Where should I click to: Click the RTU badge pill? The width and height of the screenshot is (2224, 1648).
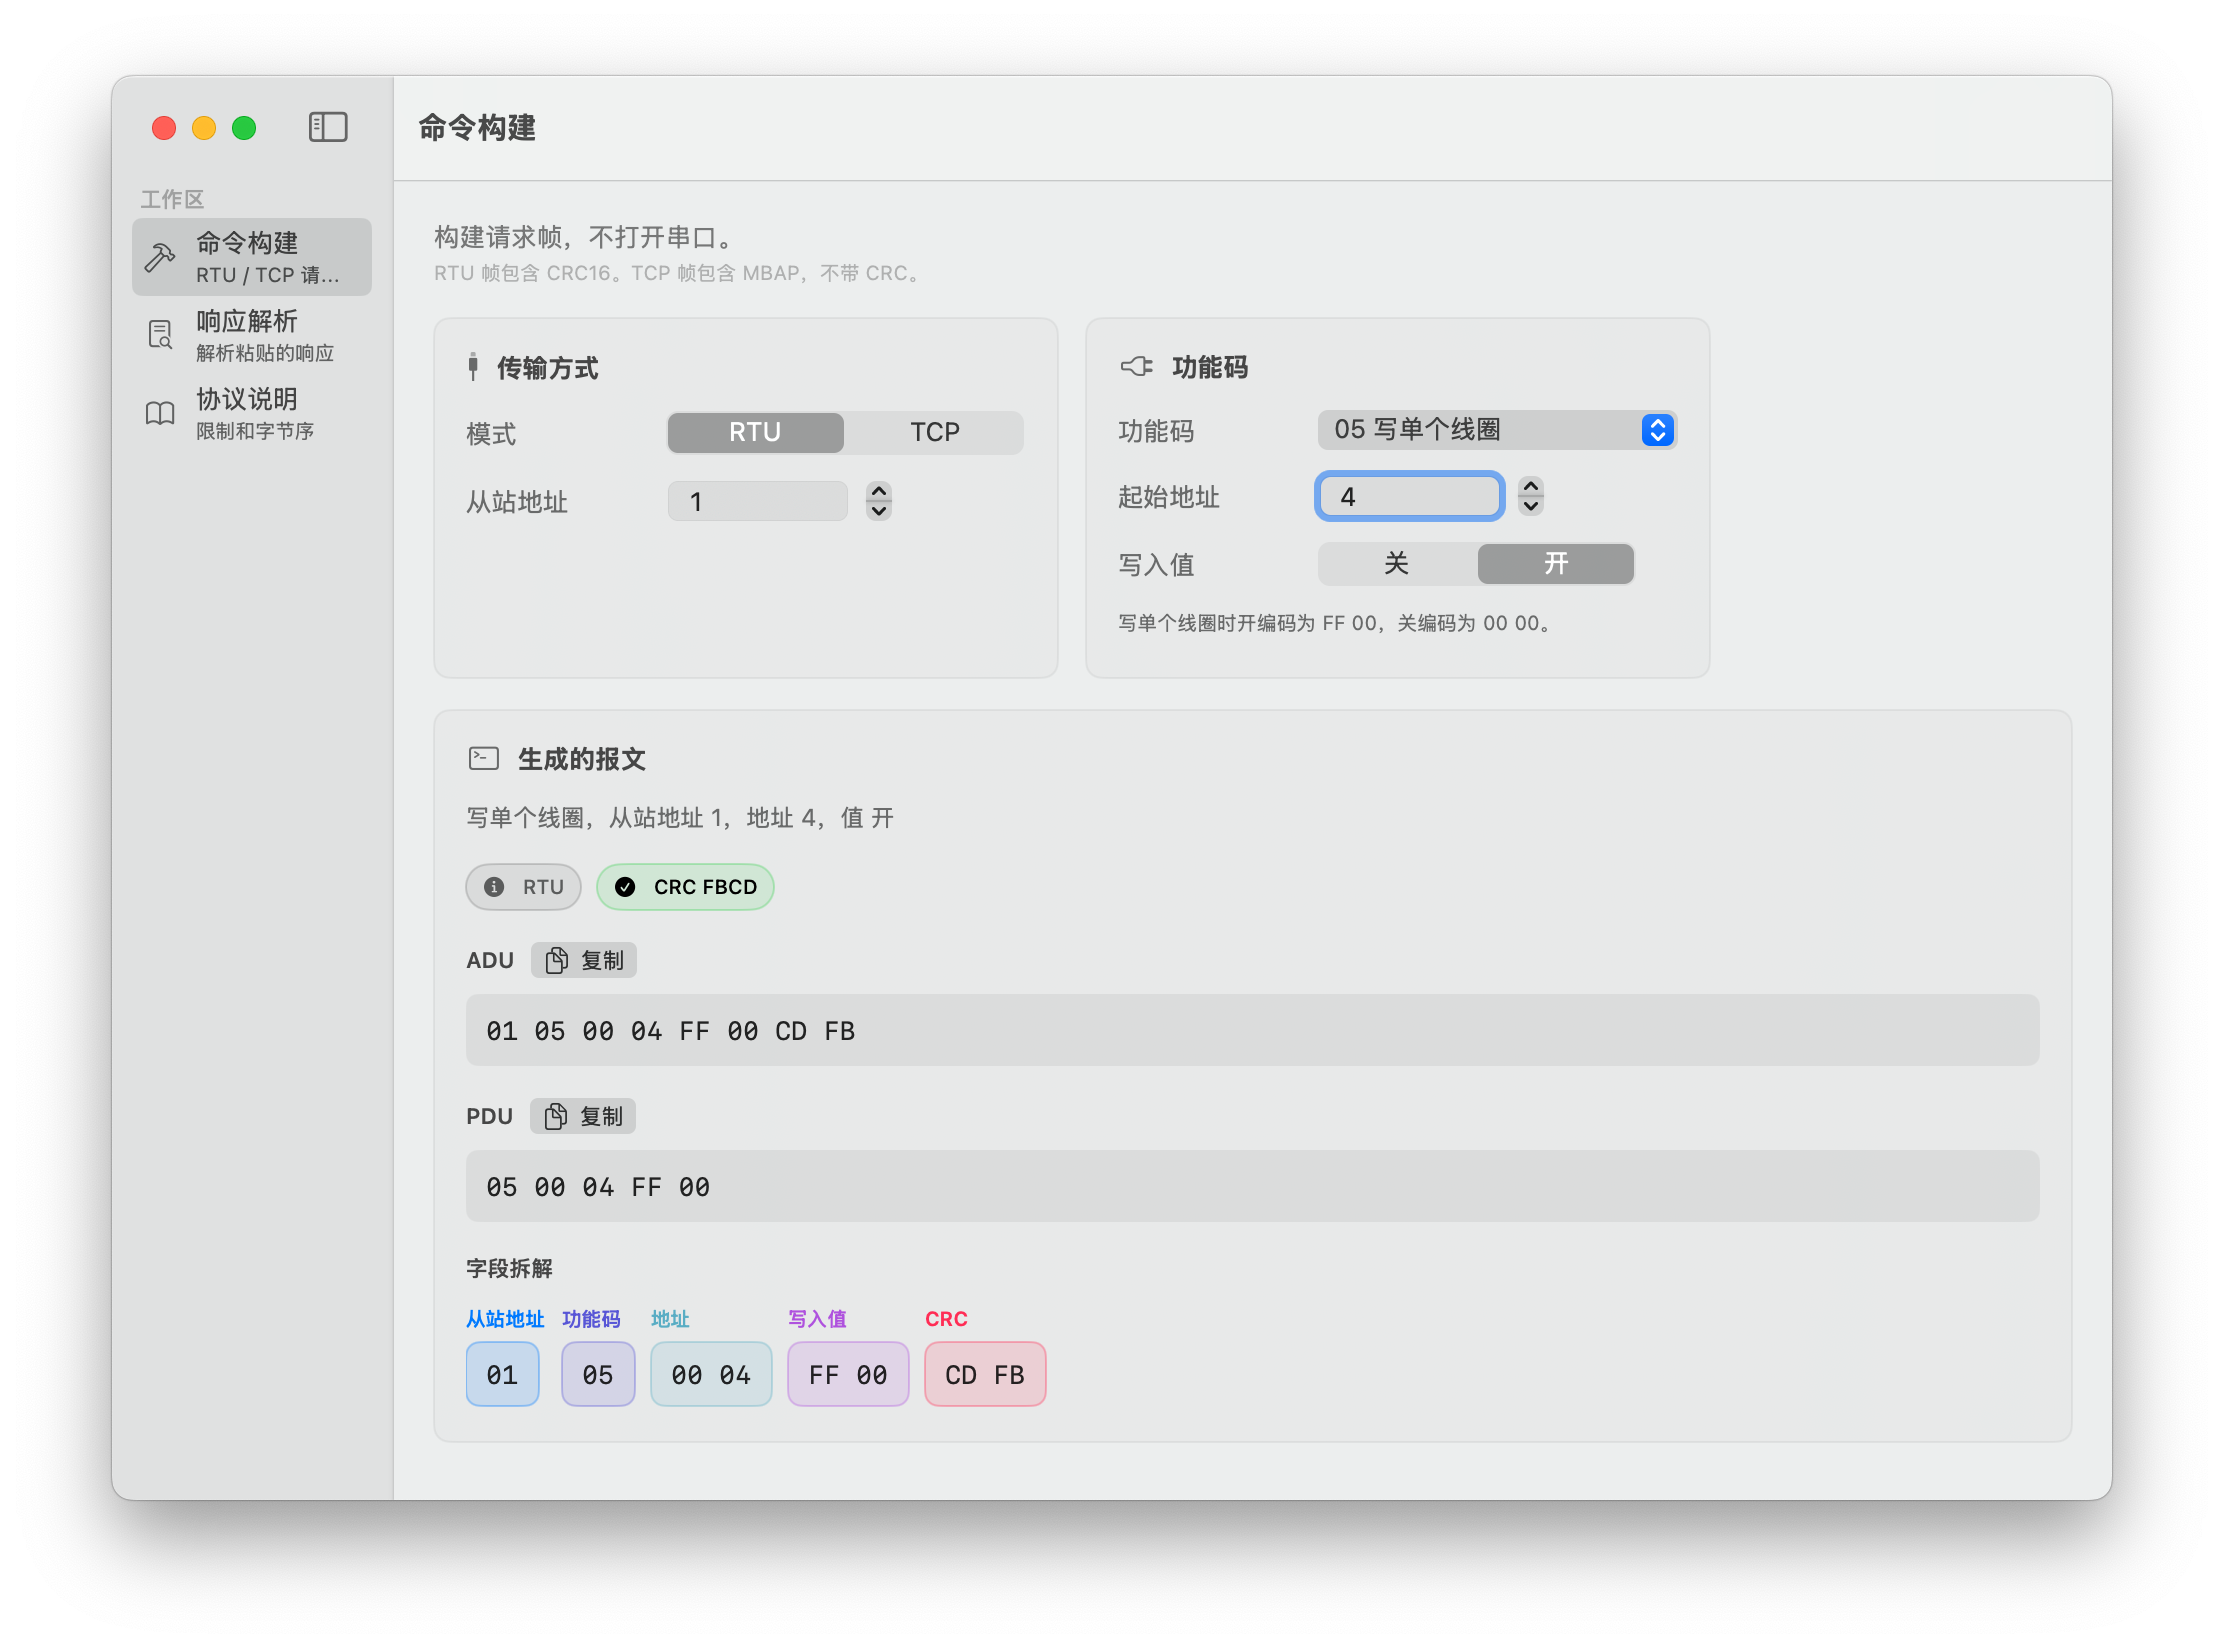click(x=523, y=887)
